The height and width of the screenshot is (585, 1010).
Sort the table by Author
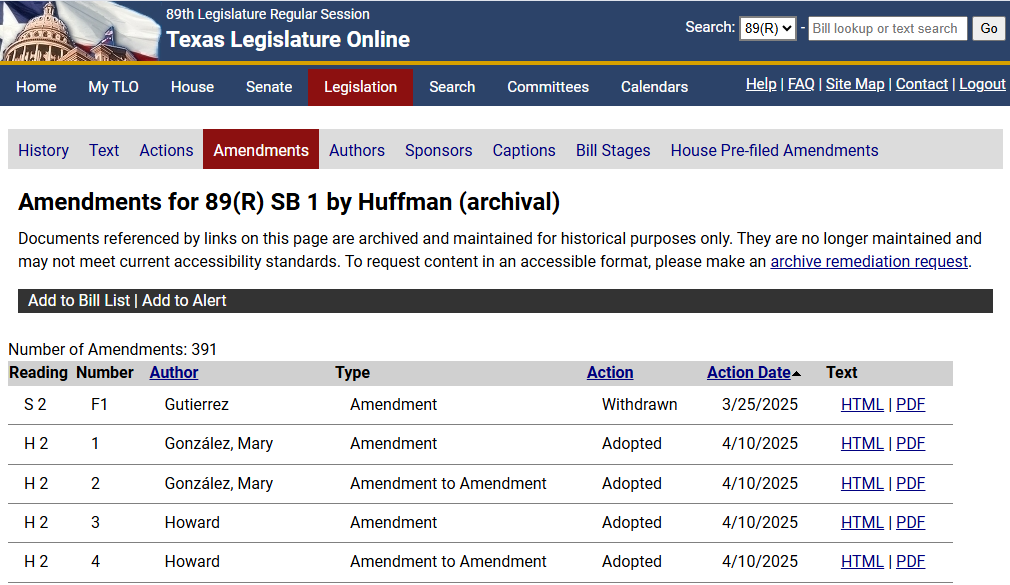[173, 372]
